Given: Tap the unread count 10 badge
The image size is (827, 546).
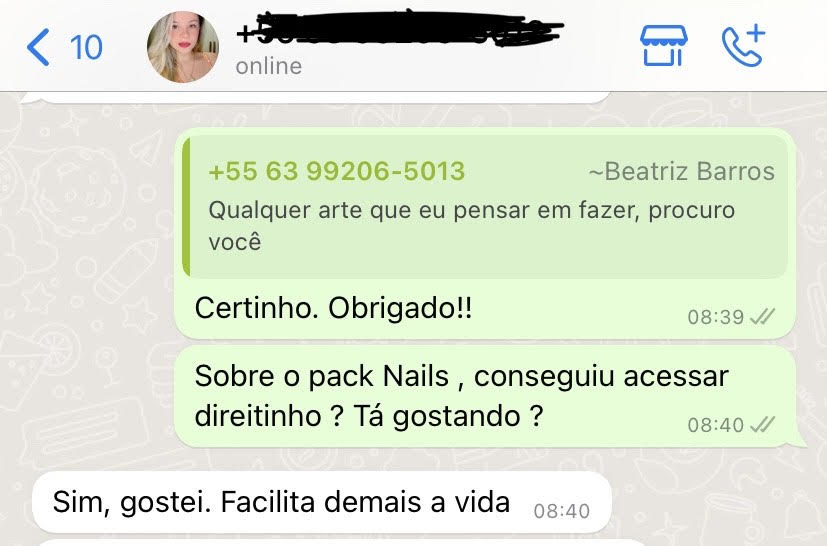Looking at the screenshot, I should tap(86, 48).
